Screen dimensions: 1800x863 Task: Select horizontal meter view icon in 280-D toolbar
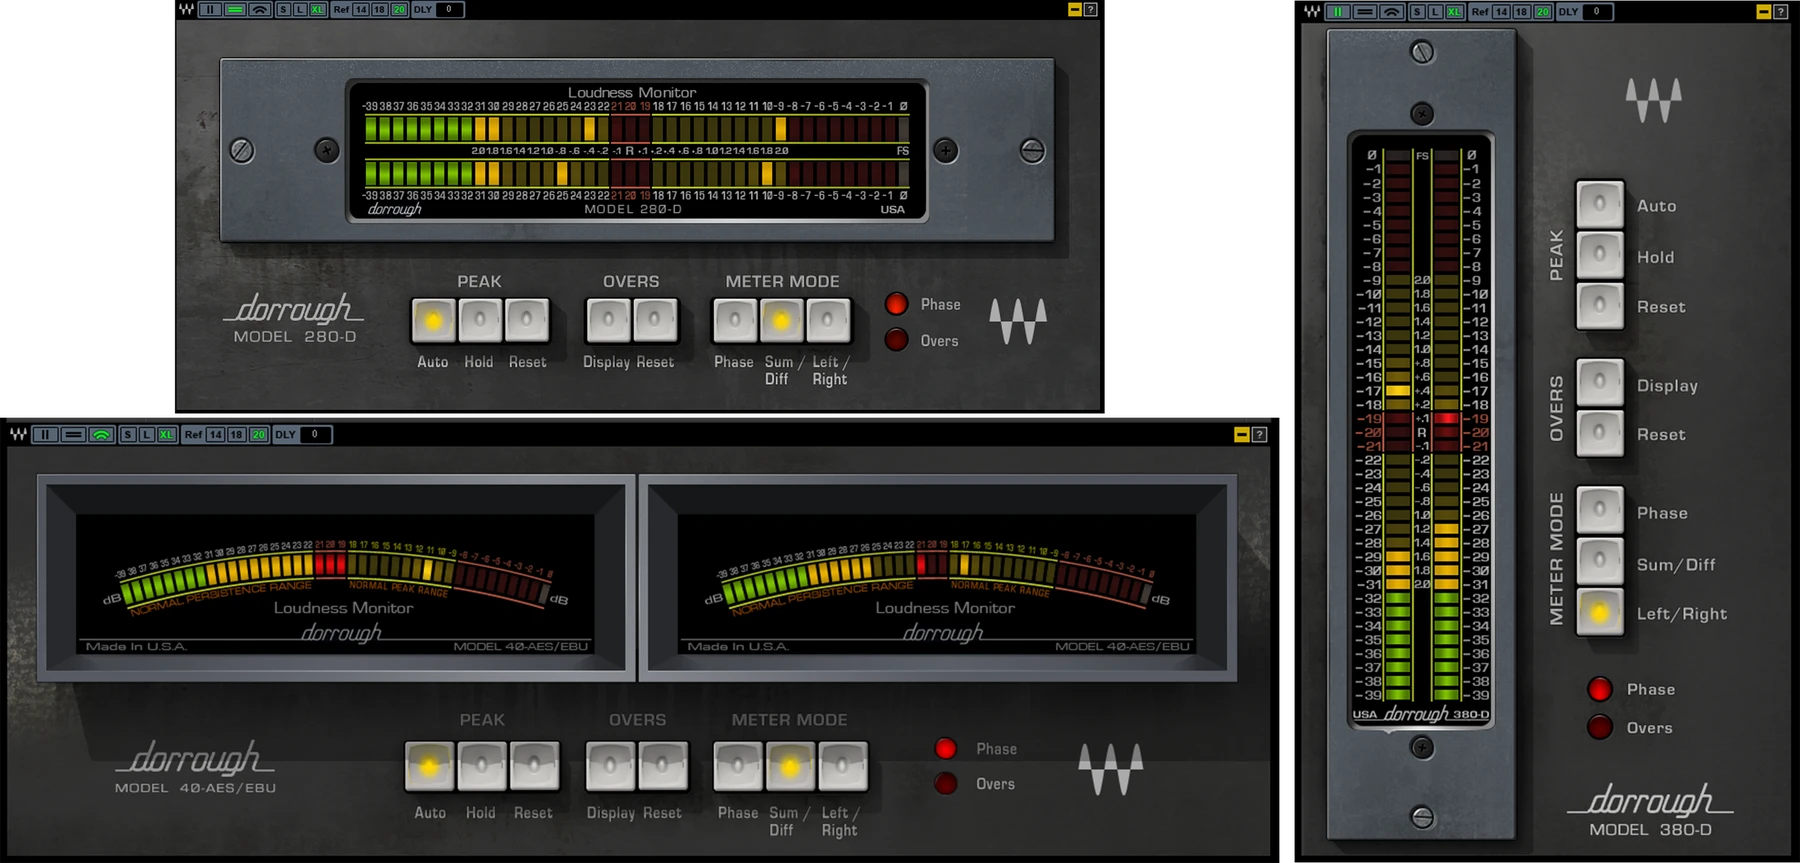coord(235,9)
